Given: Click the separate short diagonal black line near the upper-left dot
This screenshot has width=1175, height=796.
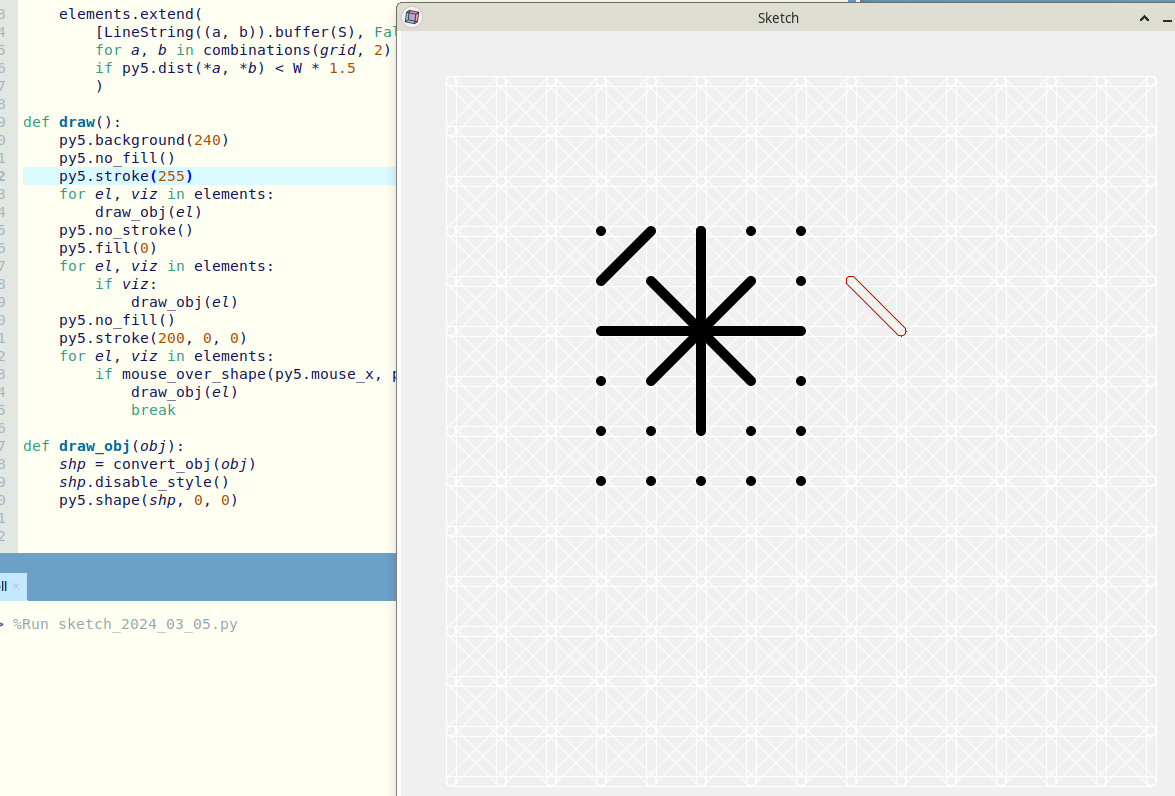Looking at the screenshot, I should (x=626, y=256).
